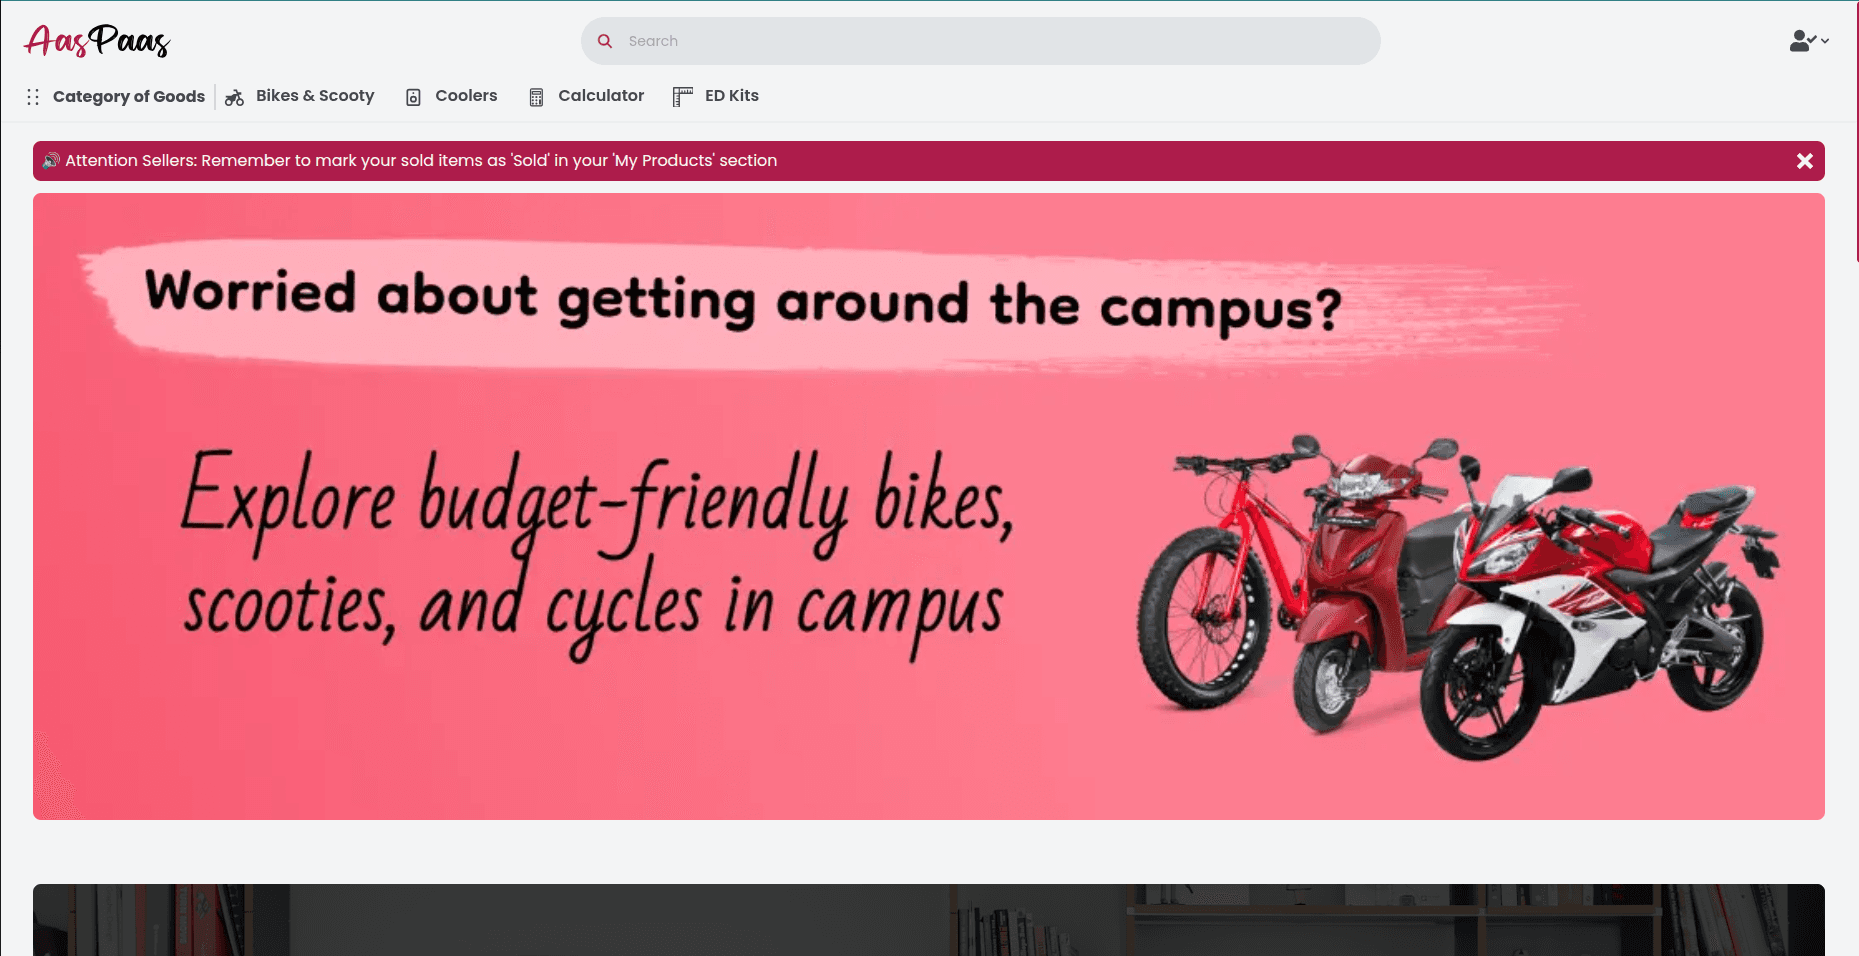Focus the Search input field

(990, 41)
